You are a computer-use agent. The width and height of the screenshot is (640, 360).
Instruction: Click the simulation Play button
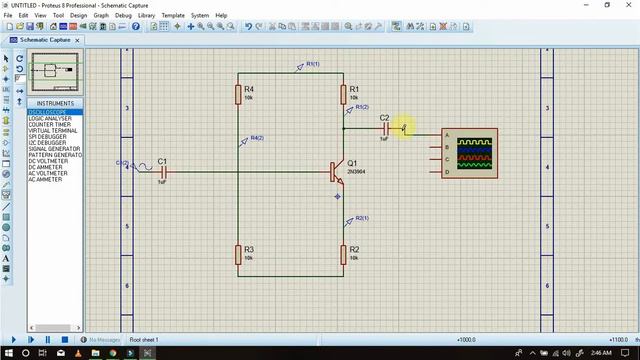pos(13,340)
